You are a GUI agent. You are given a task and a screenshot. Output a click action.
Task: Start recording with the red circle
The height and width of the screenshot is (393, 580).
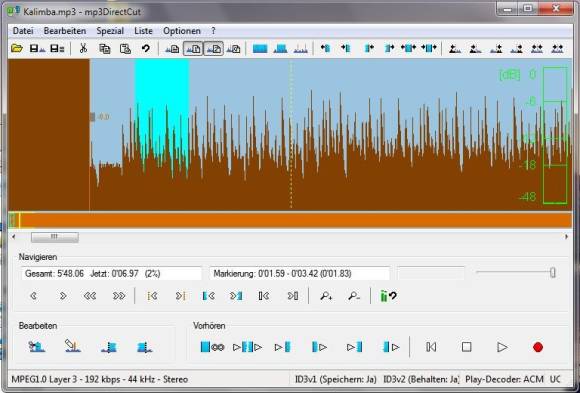coord(538,347)
